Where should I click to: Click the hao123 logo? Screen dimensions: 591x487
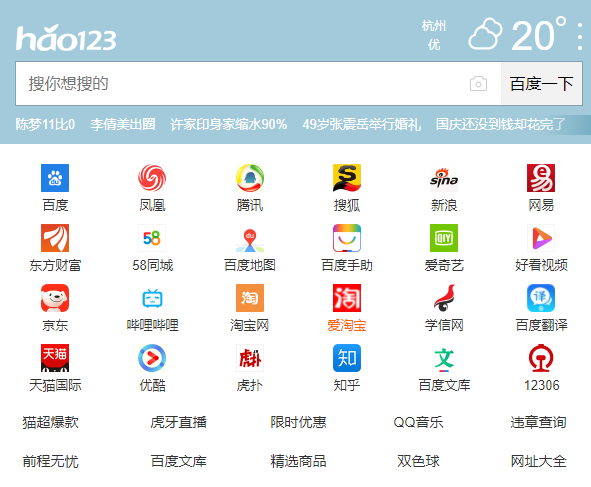click(x=66, y=37)
